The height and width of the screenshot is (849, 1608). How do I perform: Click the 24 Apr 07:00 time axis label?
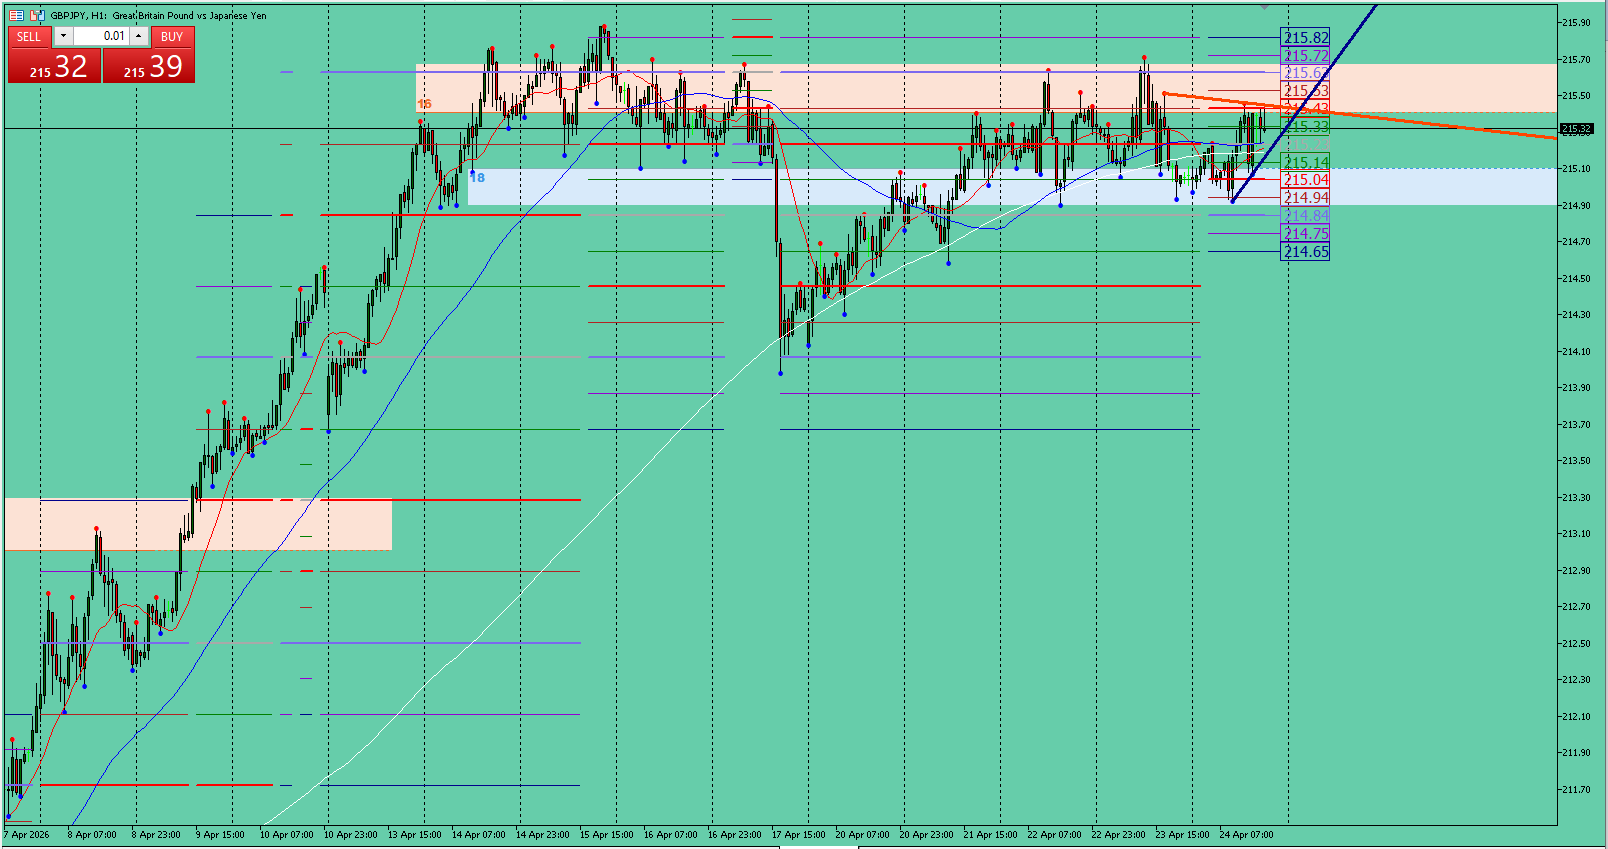click(x=1247, y=835)
